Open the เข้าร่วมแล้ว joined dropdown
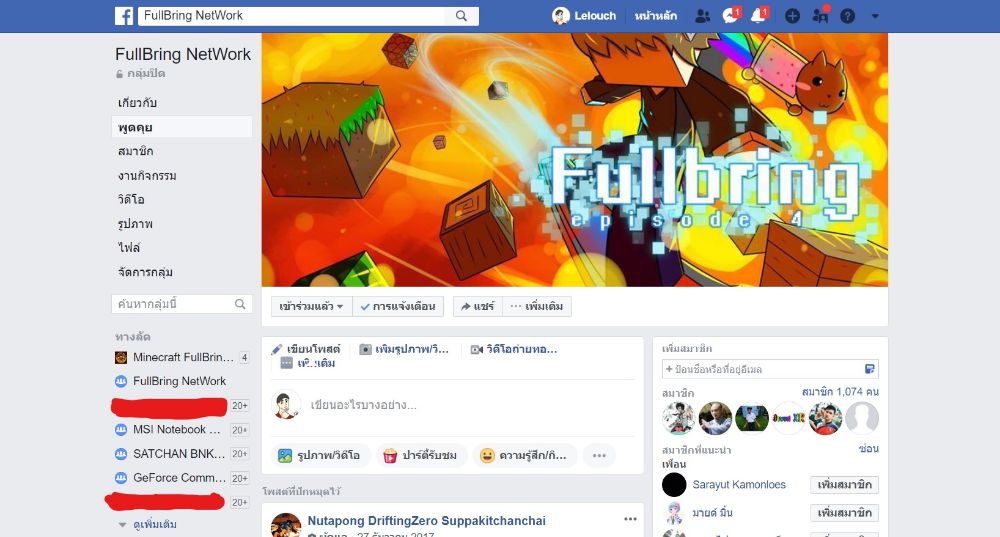1000x537 pixels. pos(311,306)
